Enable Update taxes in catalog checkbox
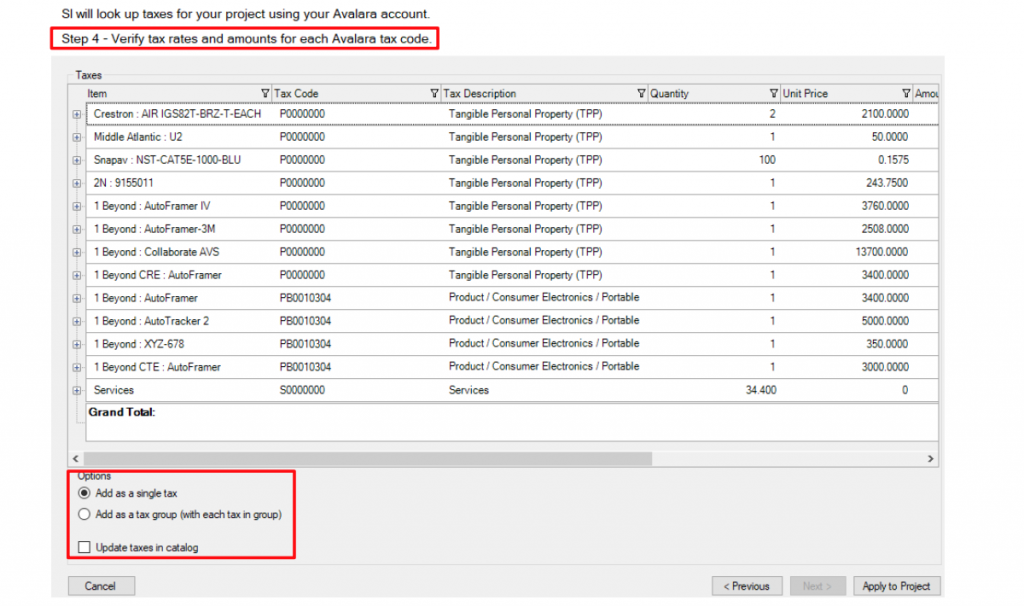The image size is (1024, 606). point(84,547)
